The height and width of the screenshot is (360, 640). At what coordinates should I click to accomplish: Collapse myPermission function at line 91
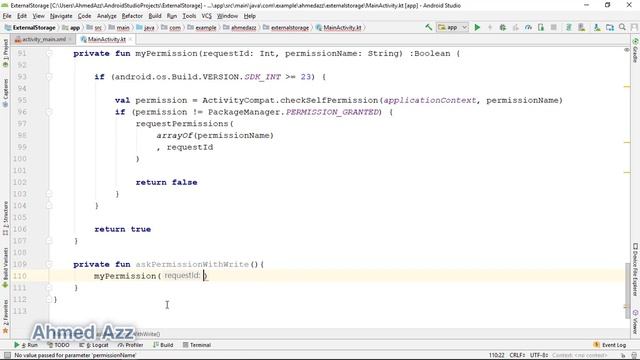pos(49,53)
